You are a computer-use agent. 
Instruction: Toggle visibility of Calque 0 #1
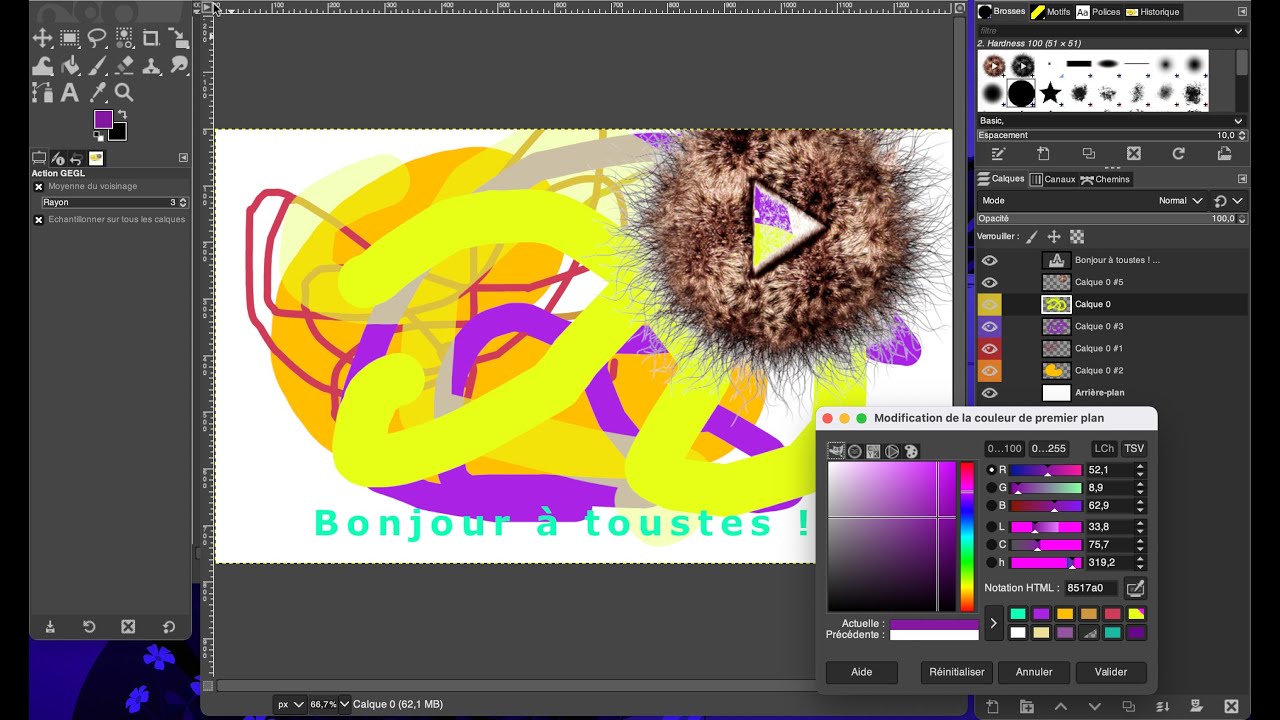990,348
